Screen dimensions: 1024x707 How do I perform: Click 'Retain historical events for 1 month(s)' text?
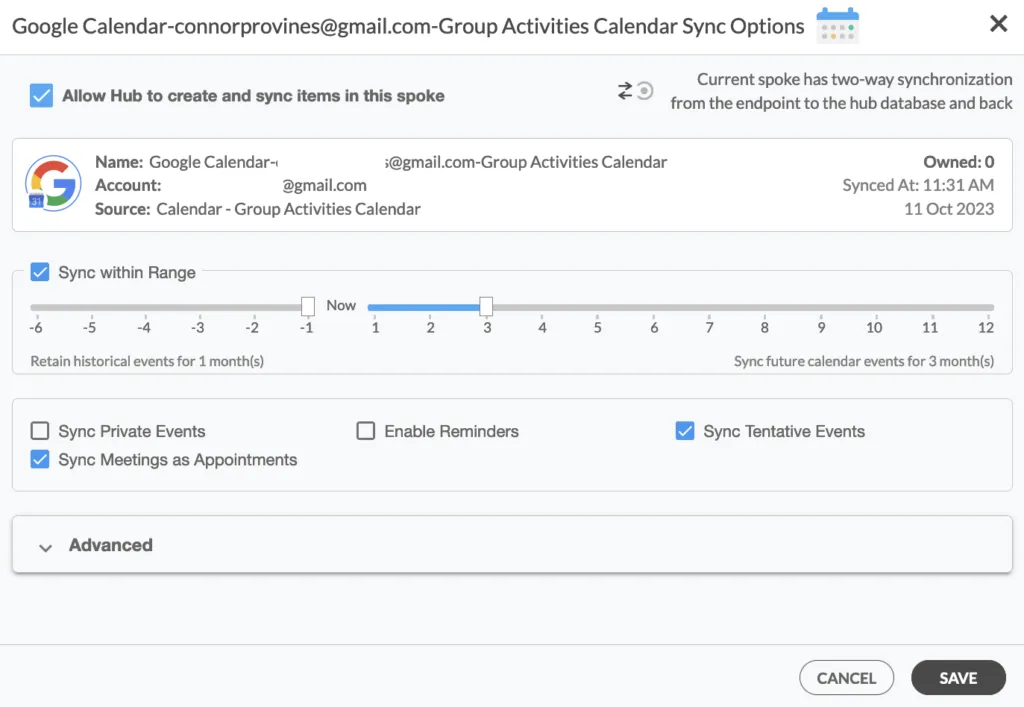click(147, 361)
